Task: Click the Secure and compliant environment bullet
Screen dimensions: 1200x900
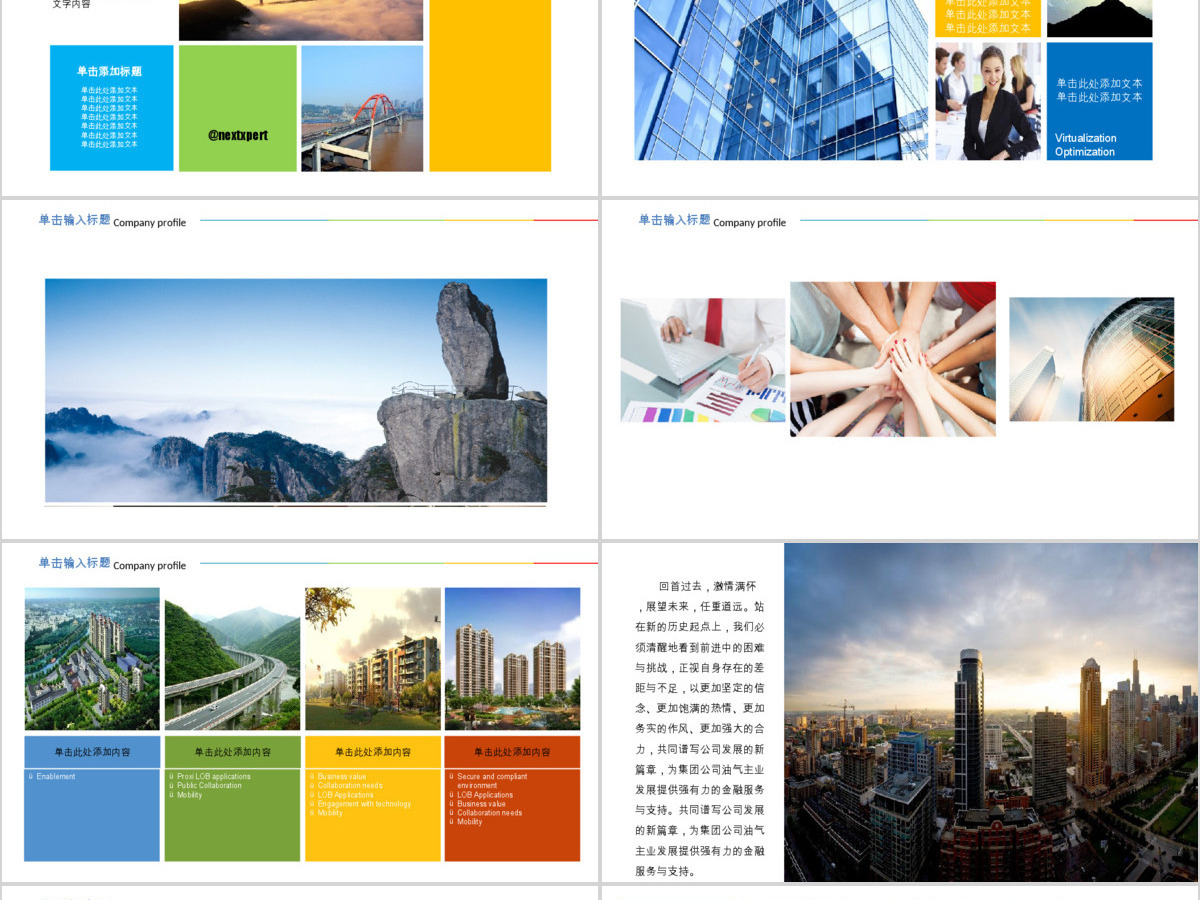Action: tap(492, 781)
